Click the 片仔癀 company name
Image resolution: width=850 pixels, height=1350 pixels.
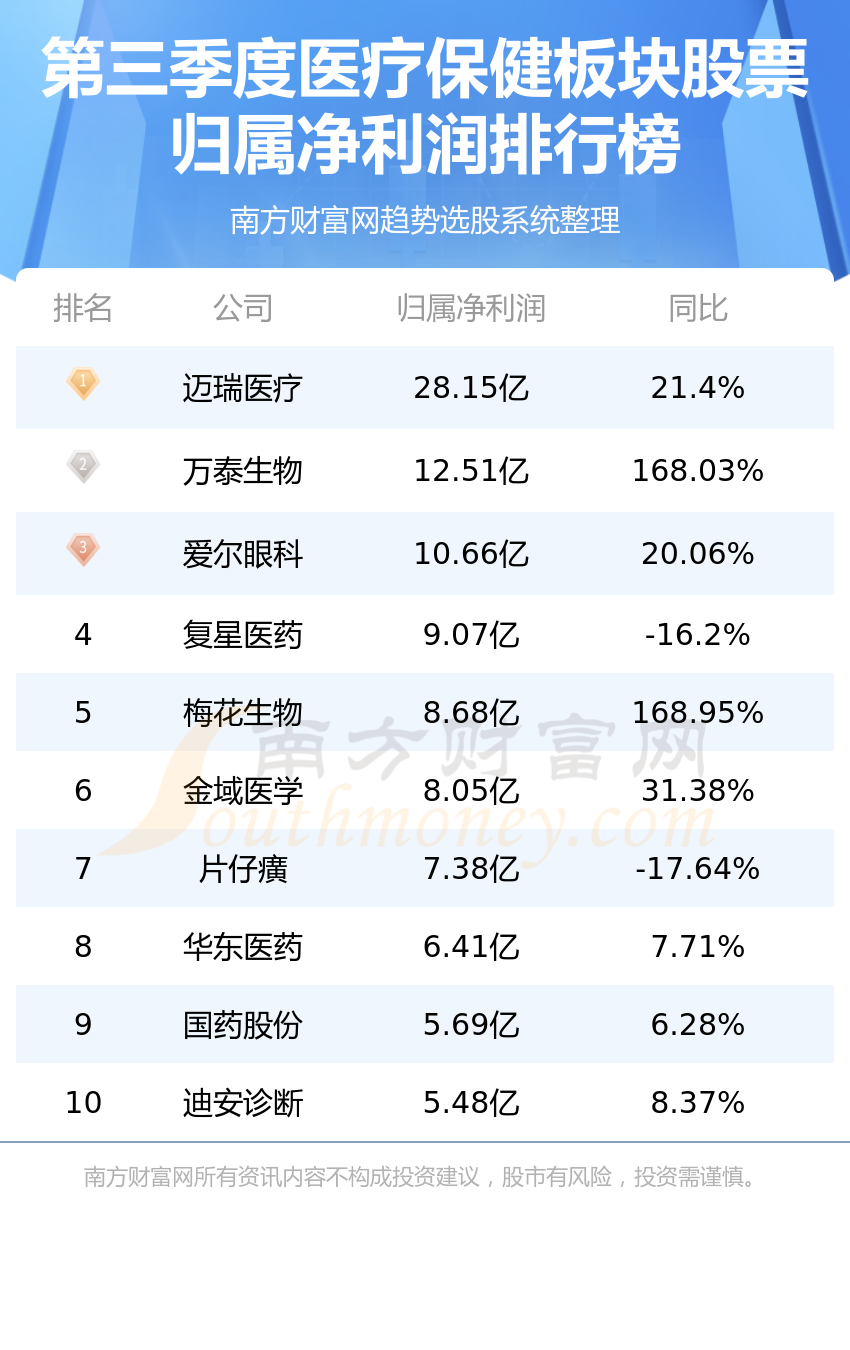click(x=243, y=869)
